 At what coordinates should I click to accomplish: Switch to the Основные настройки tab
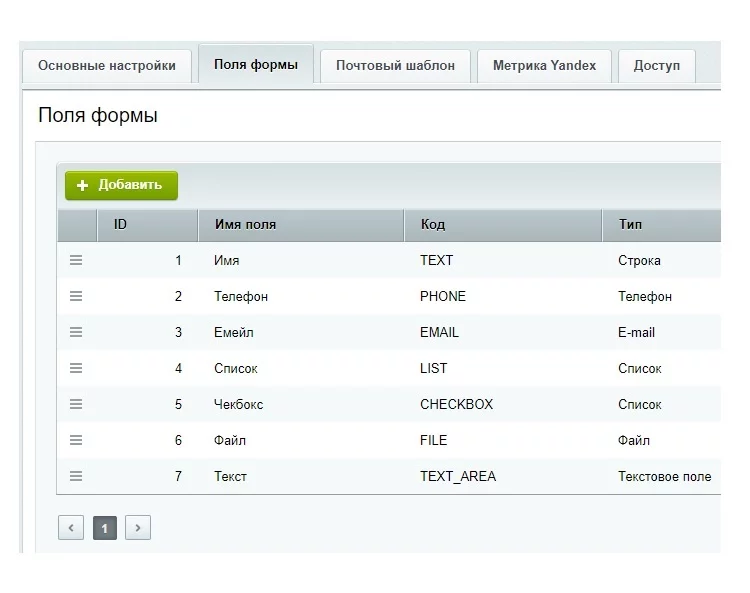[107, 66]
